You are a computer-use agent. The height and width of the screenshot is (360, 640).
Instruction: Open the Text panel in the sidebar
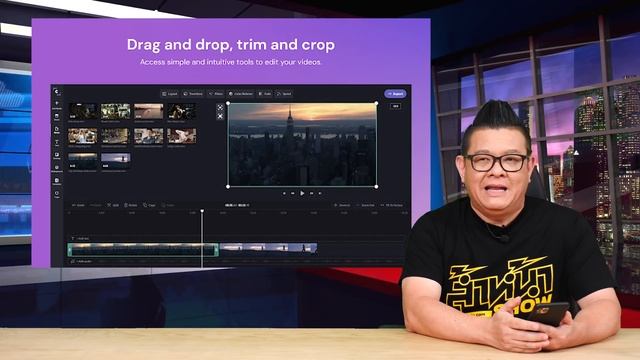[x=57, y=143]
